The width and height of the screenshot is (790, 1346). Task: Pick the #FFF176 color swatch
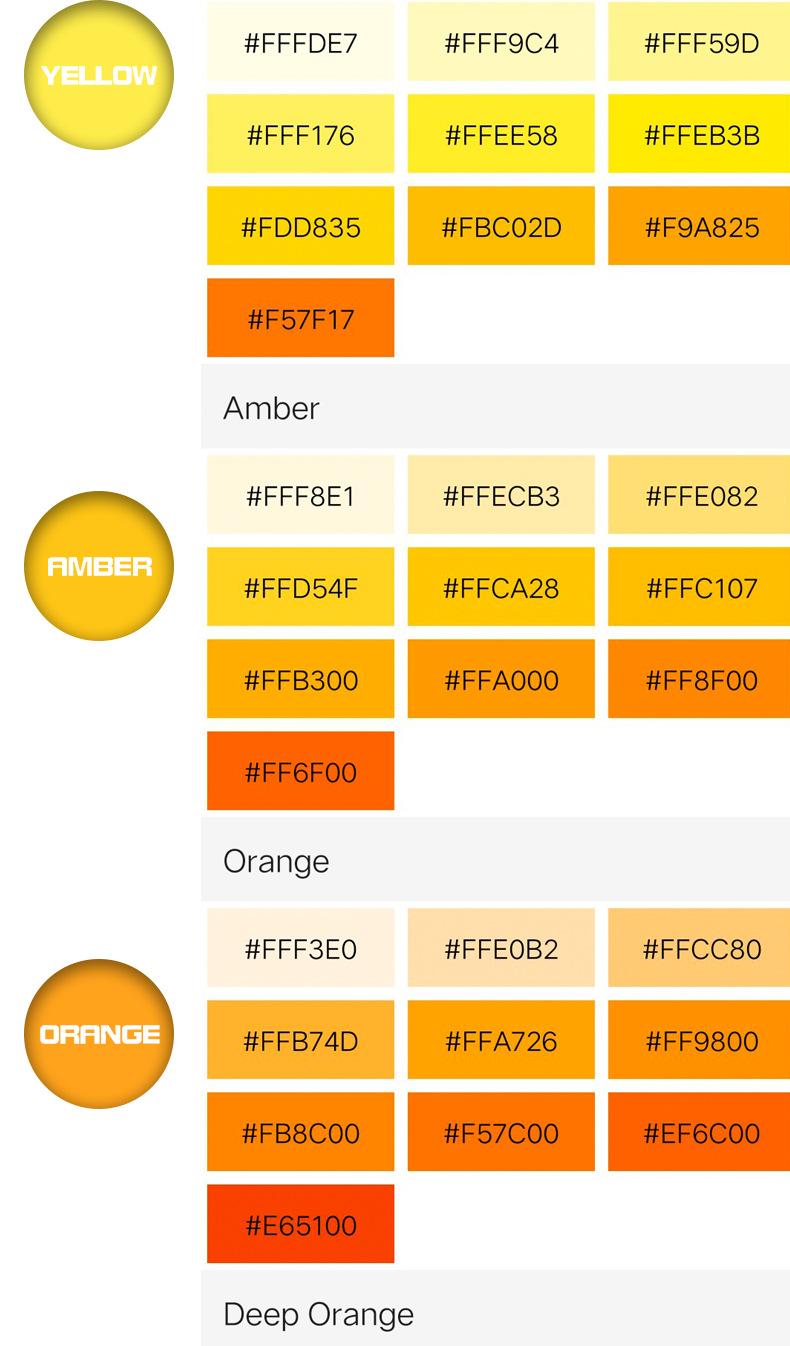300,135
